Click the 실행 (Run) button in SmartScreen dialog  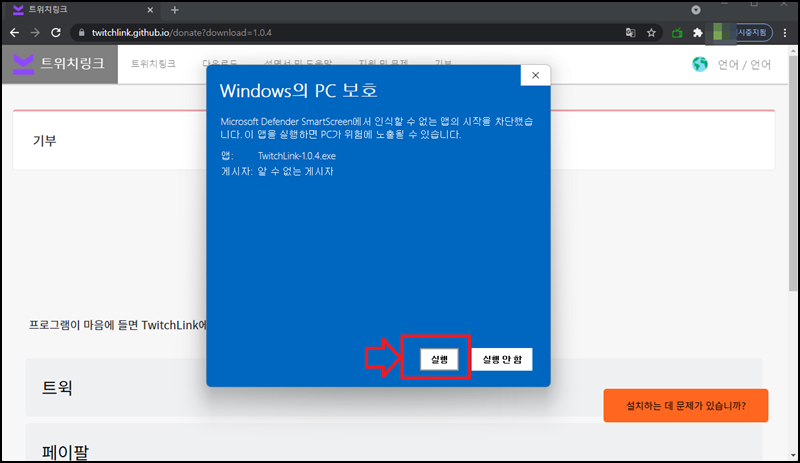pos(439,359)
